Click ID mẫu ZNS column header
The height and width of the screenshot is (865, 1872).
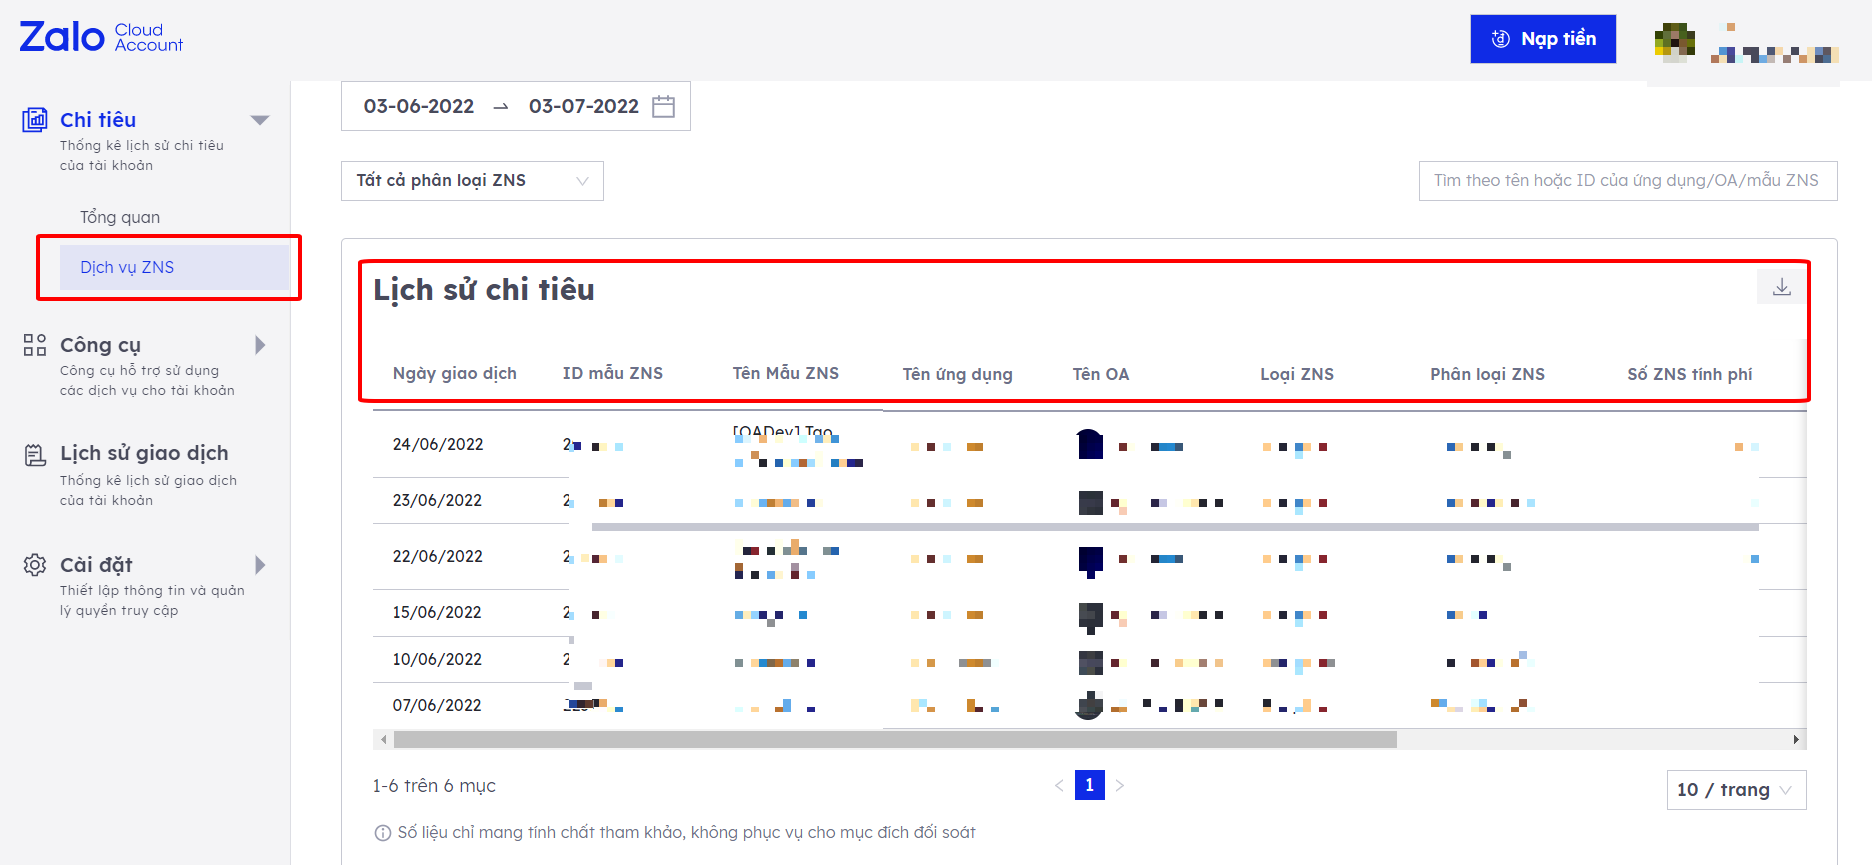point(613,374)
